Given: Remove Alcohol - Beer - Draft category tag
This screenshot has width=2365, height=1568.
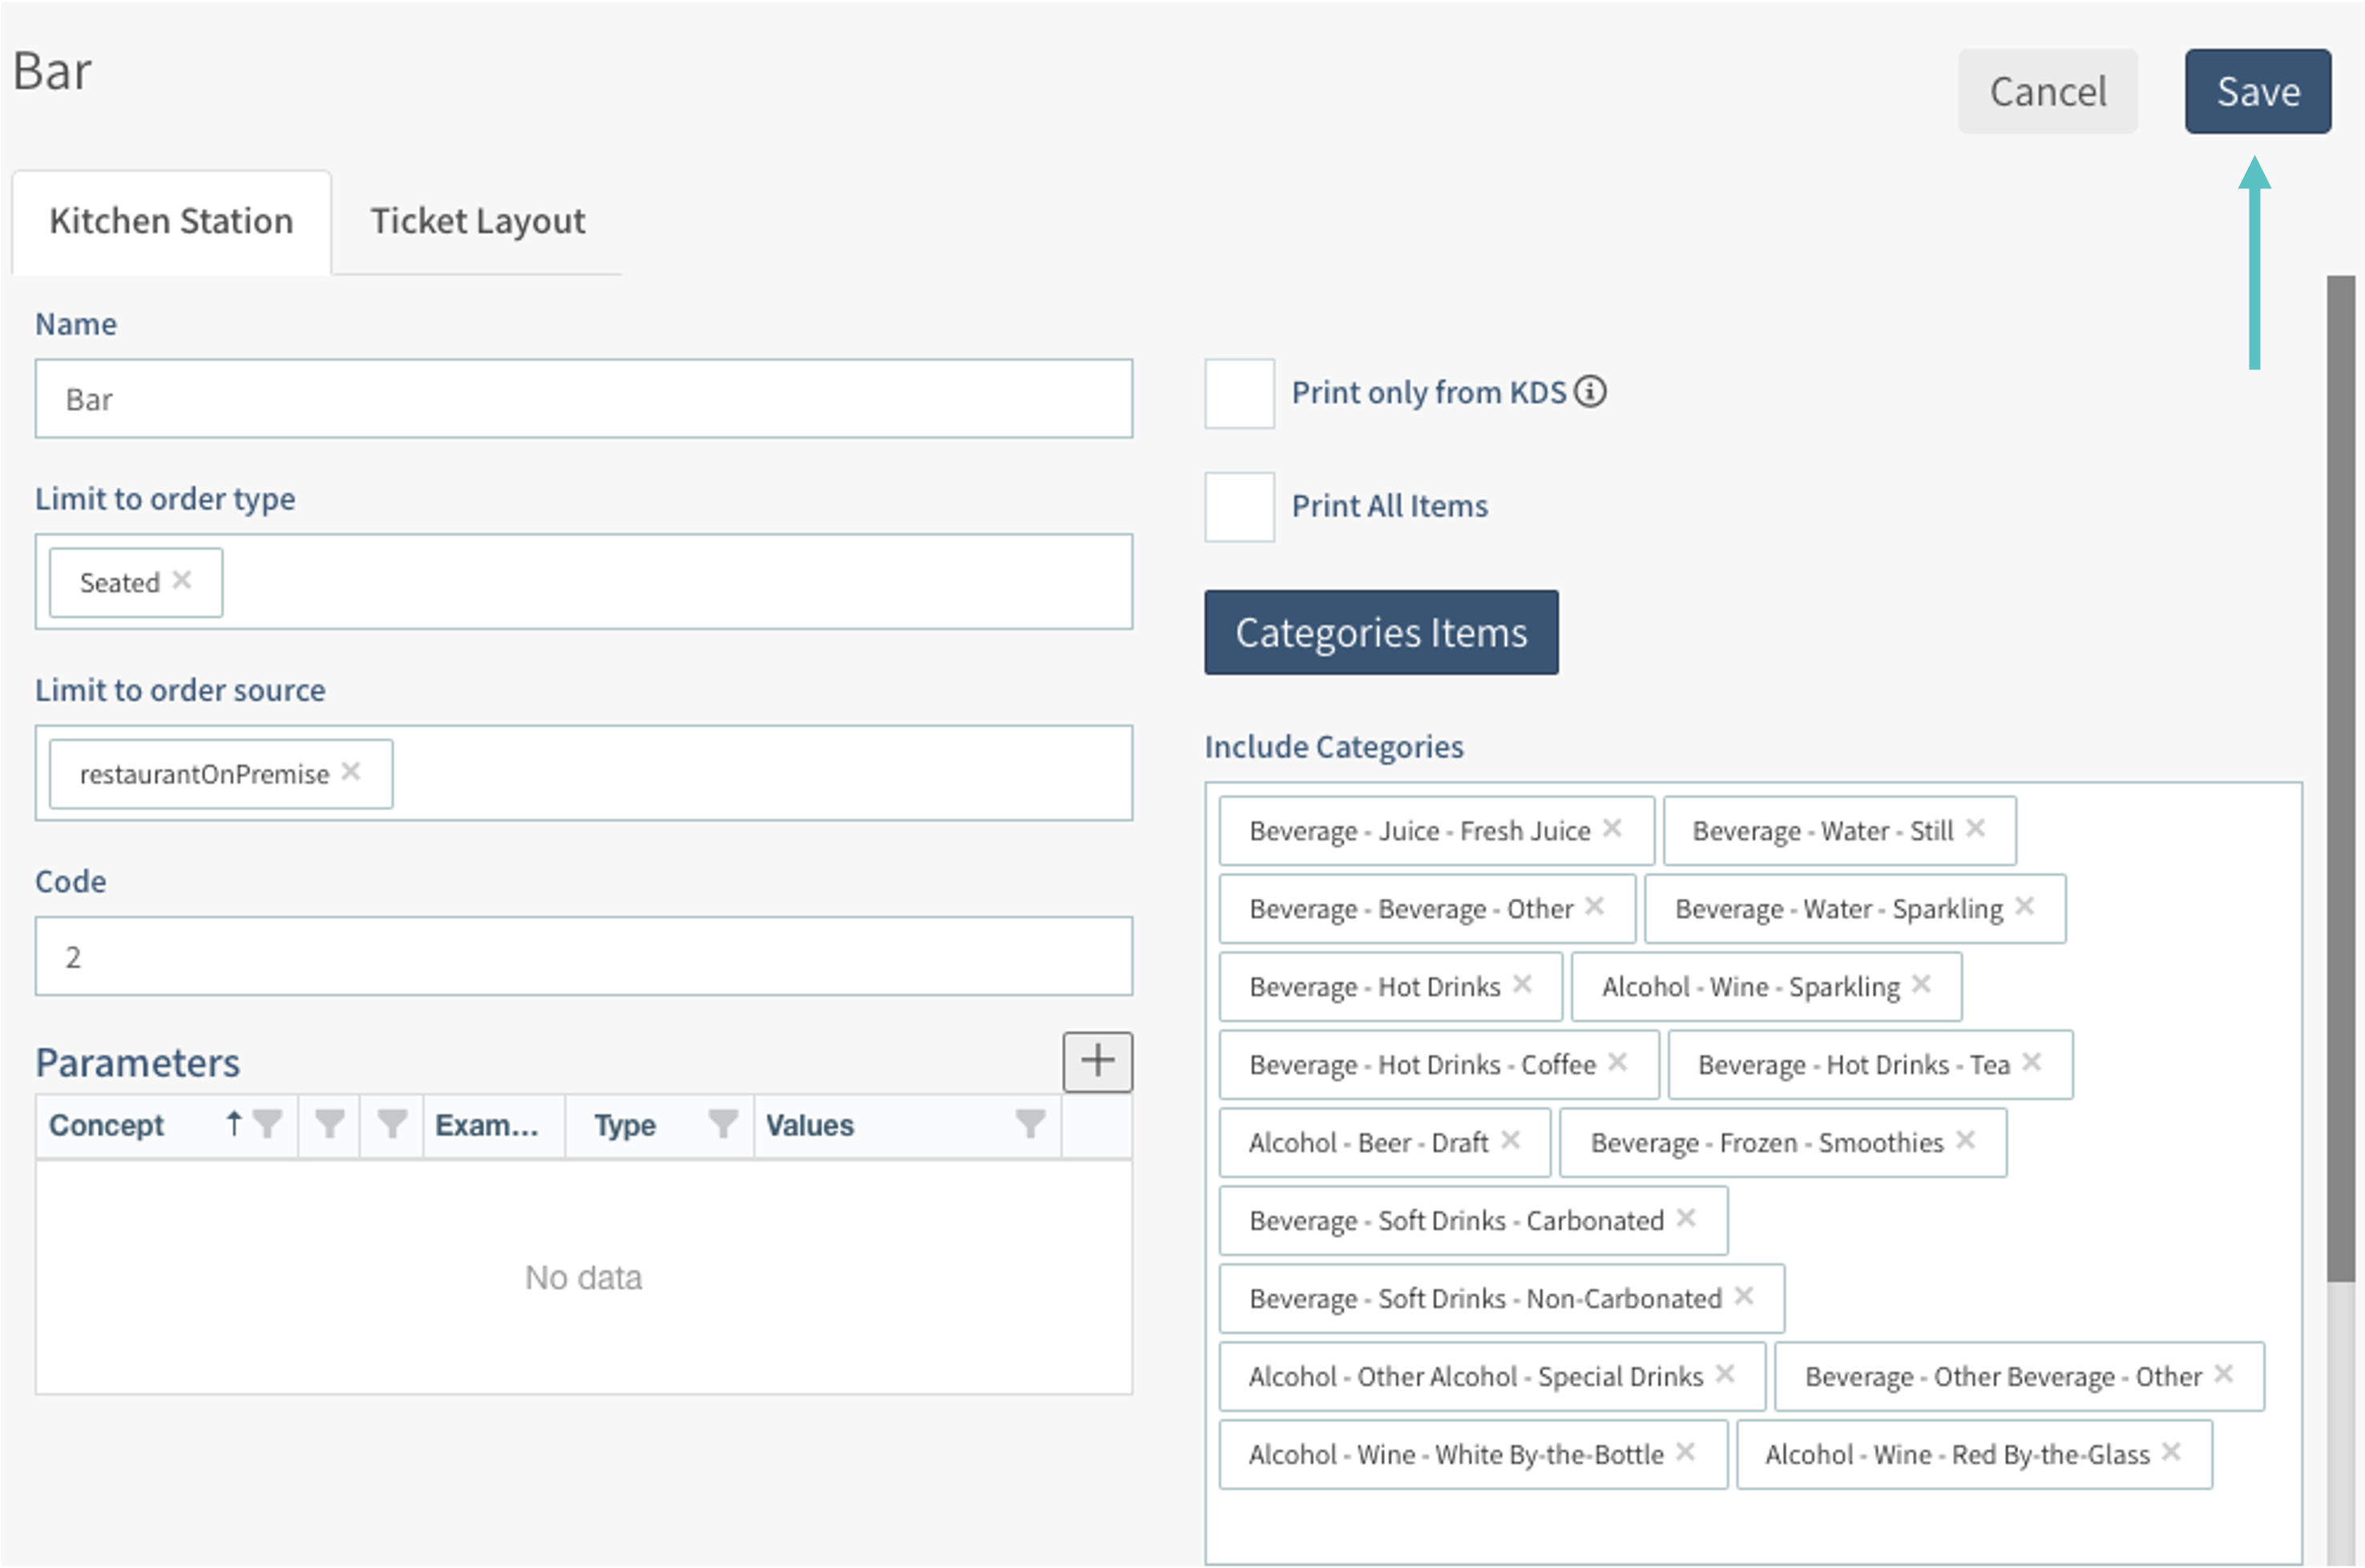Looking at the screenshot, I should 1510,1140.
